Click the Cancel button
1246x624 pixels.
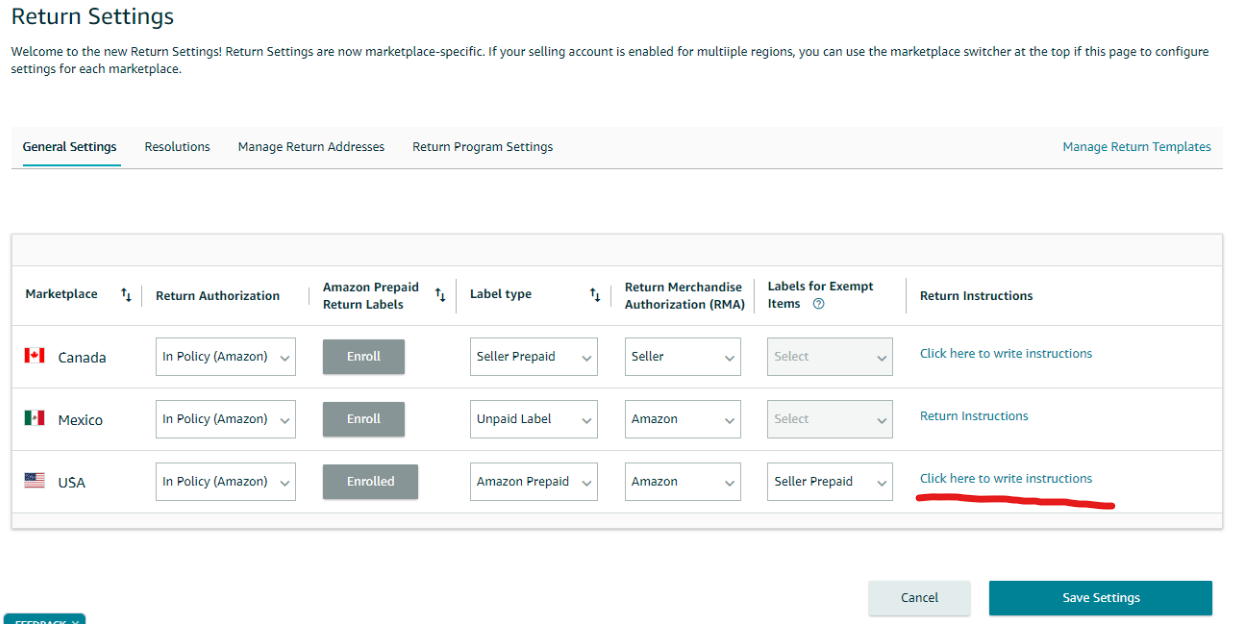919,598
